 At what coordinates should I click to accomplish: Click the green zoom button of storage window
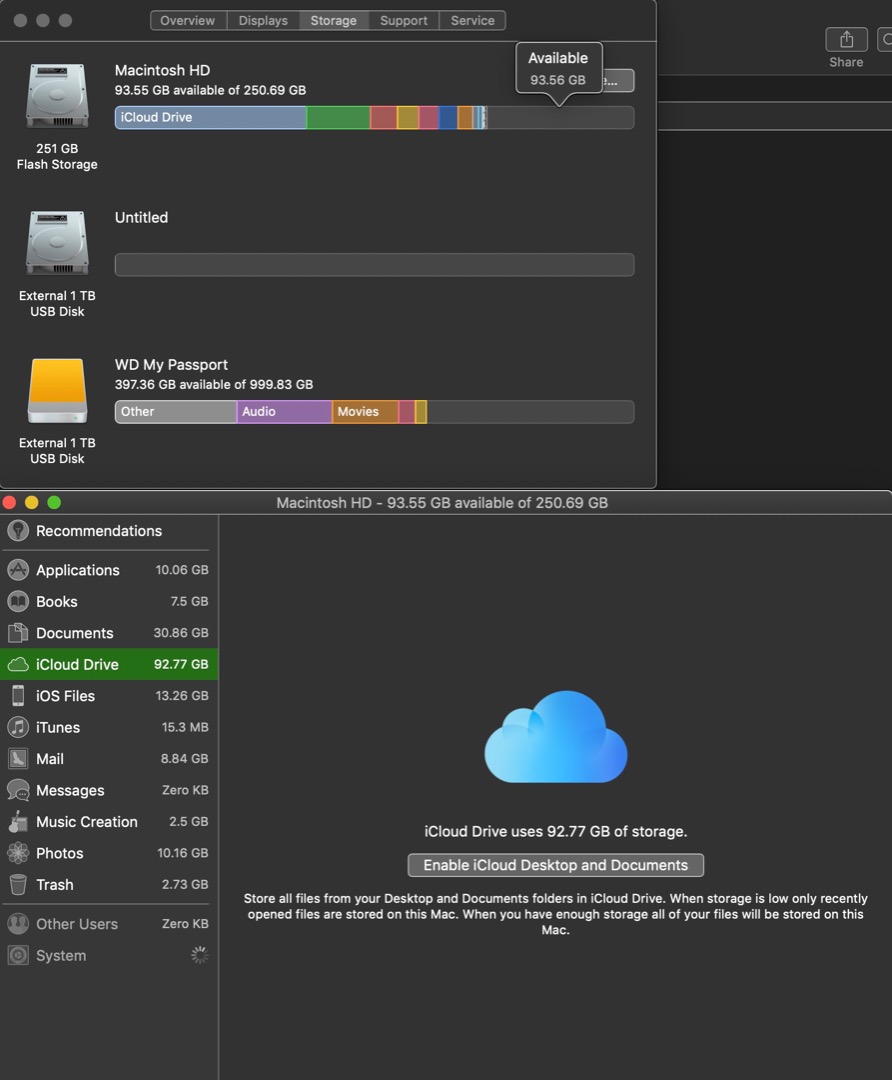tap(54, 502)
